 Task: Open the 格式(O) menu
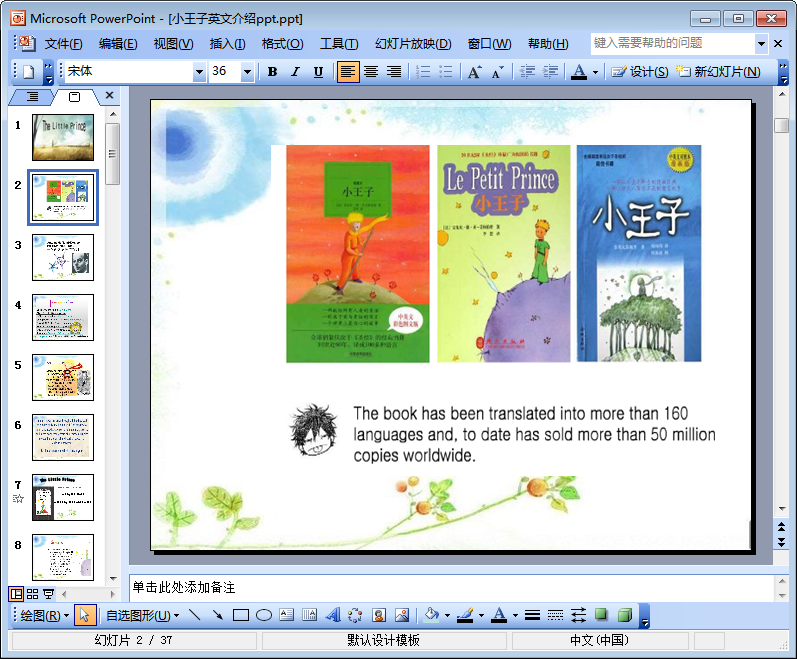(282, 44)
